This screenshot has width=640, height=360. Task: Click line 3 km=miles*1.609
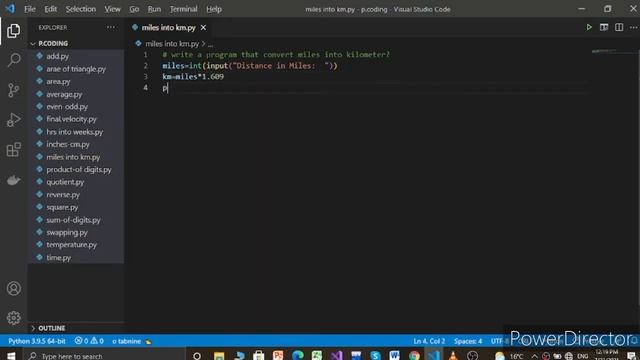point(193,77)
